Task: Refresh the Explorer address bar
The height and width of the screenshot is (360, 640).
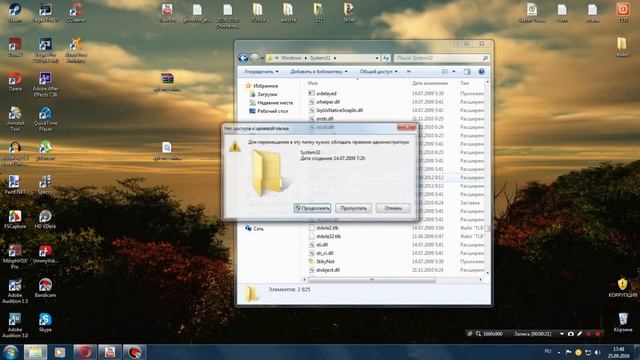Action: pyautogui.click(x=386, y=58)
